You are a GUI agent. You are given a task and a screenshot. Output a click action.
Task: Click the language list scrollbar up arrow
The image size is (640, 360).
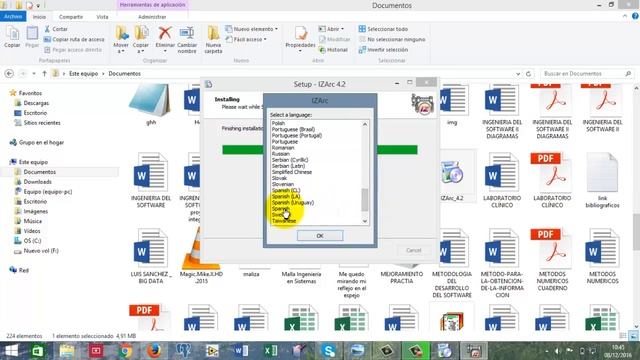[365, 124]
